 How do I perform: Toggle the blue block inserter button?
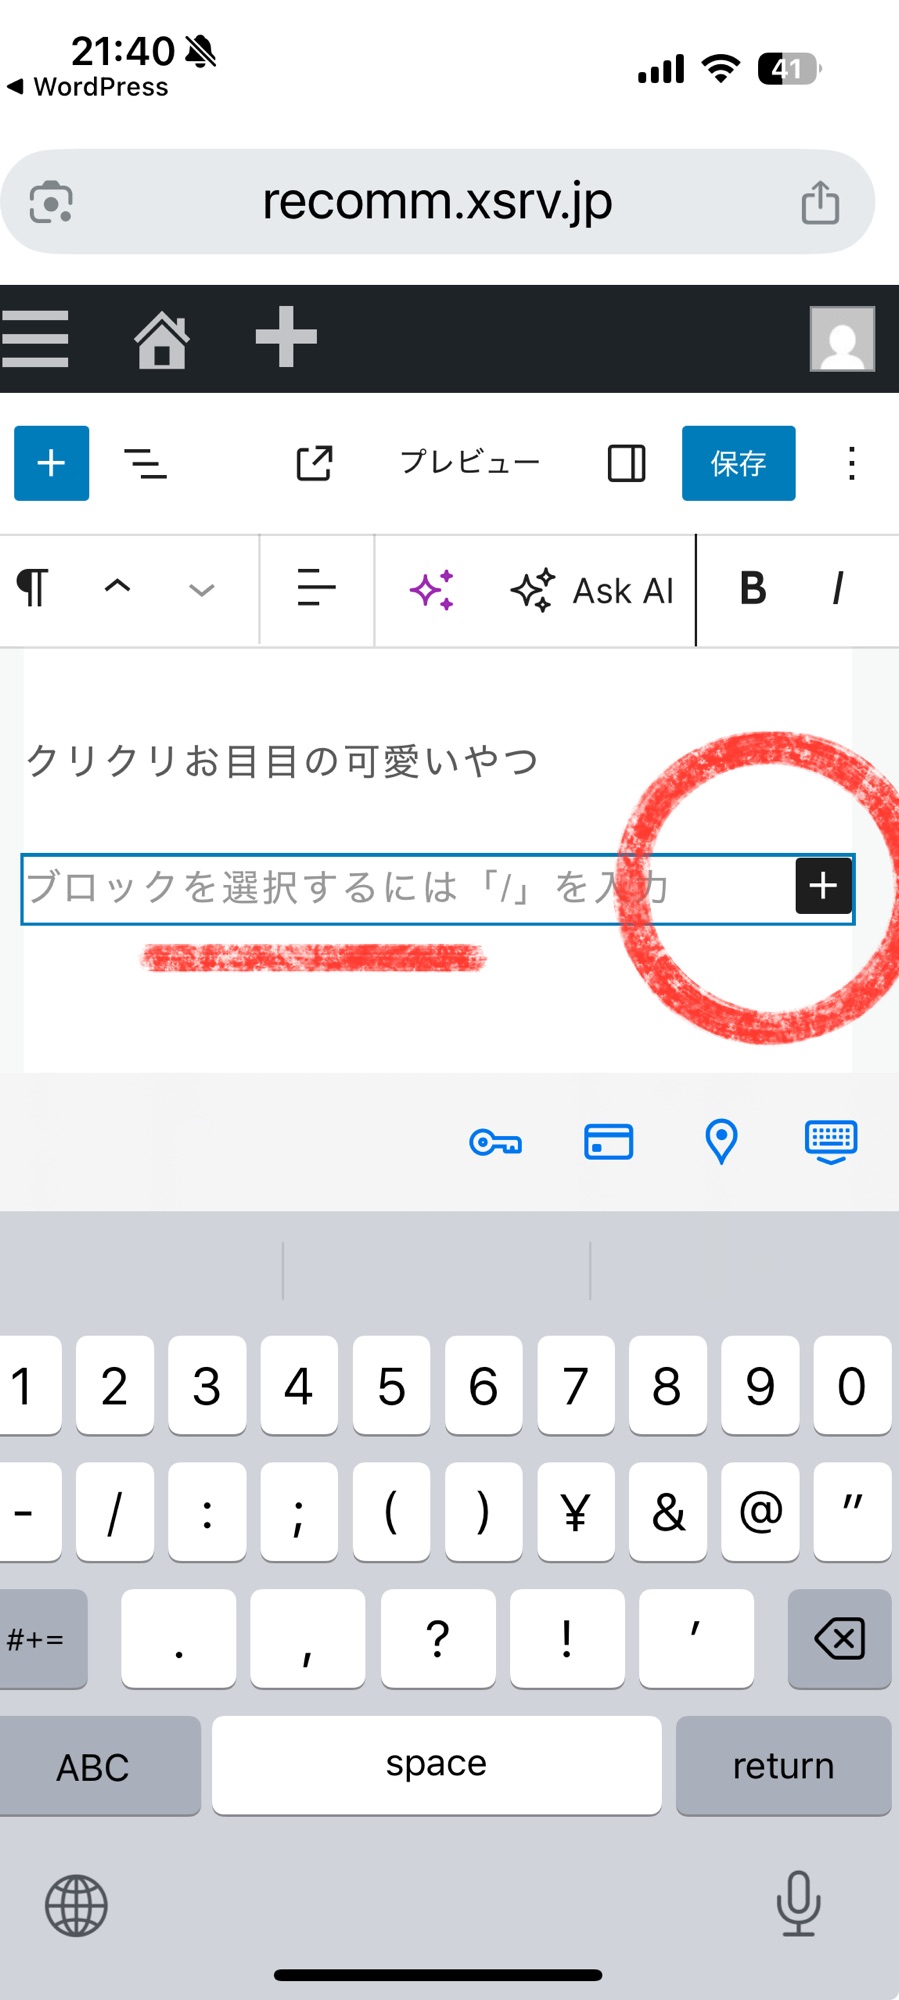point(51,463)
